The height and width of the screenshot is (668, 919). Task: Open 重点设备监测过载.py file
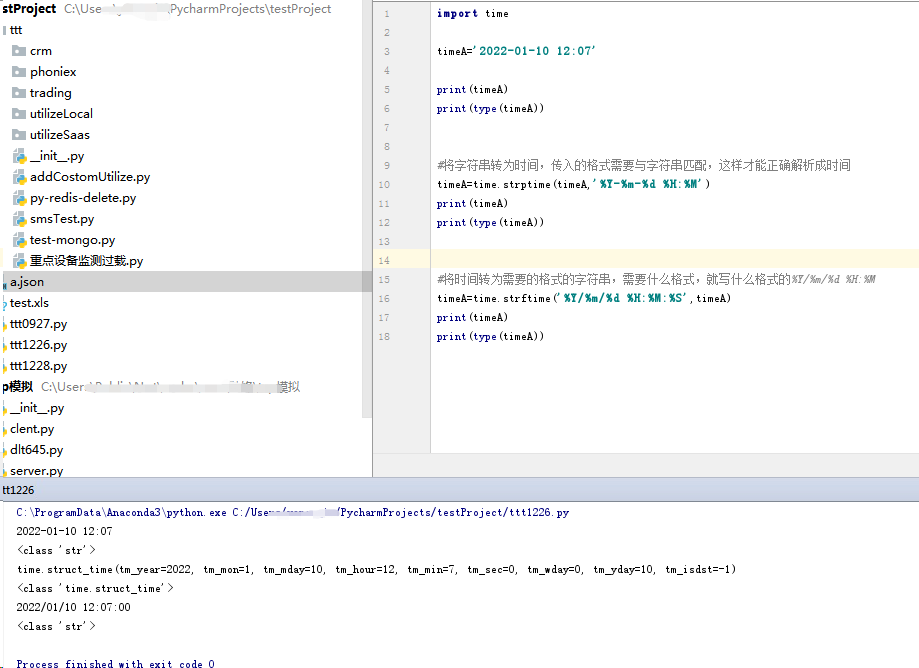tap(87, 261)
